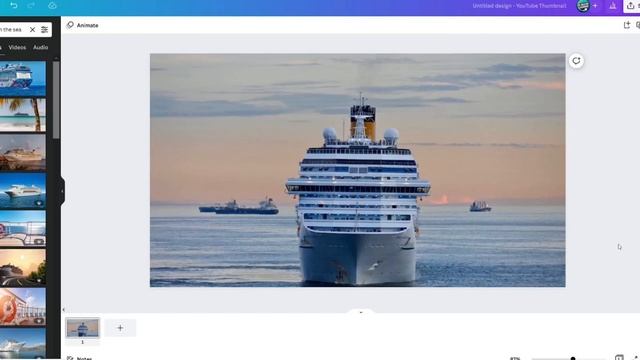Viewport: 640px width, 360px height.
Task: Select the ship deck railing thumbnail
Action: click(23, 229)
